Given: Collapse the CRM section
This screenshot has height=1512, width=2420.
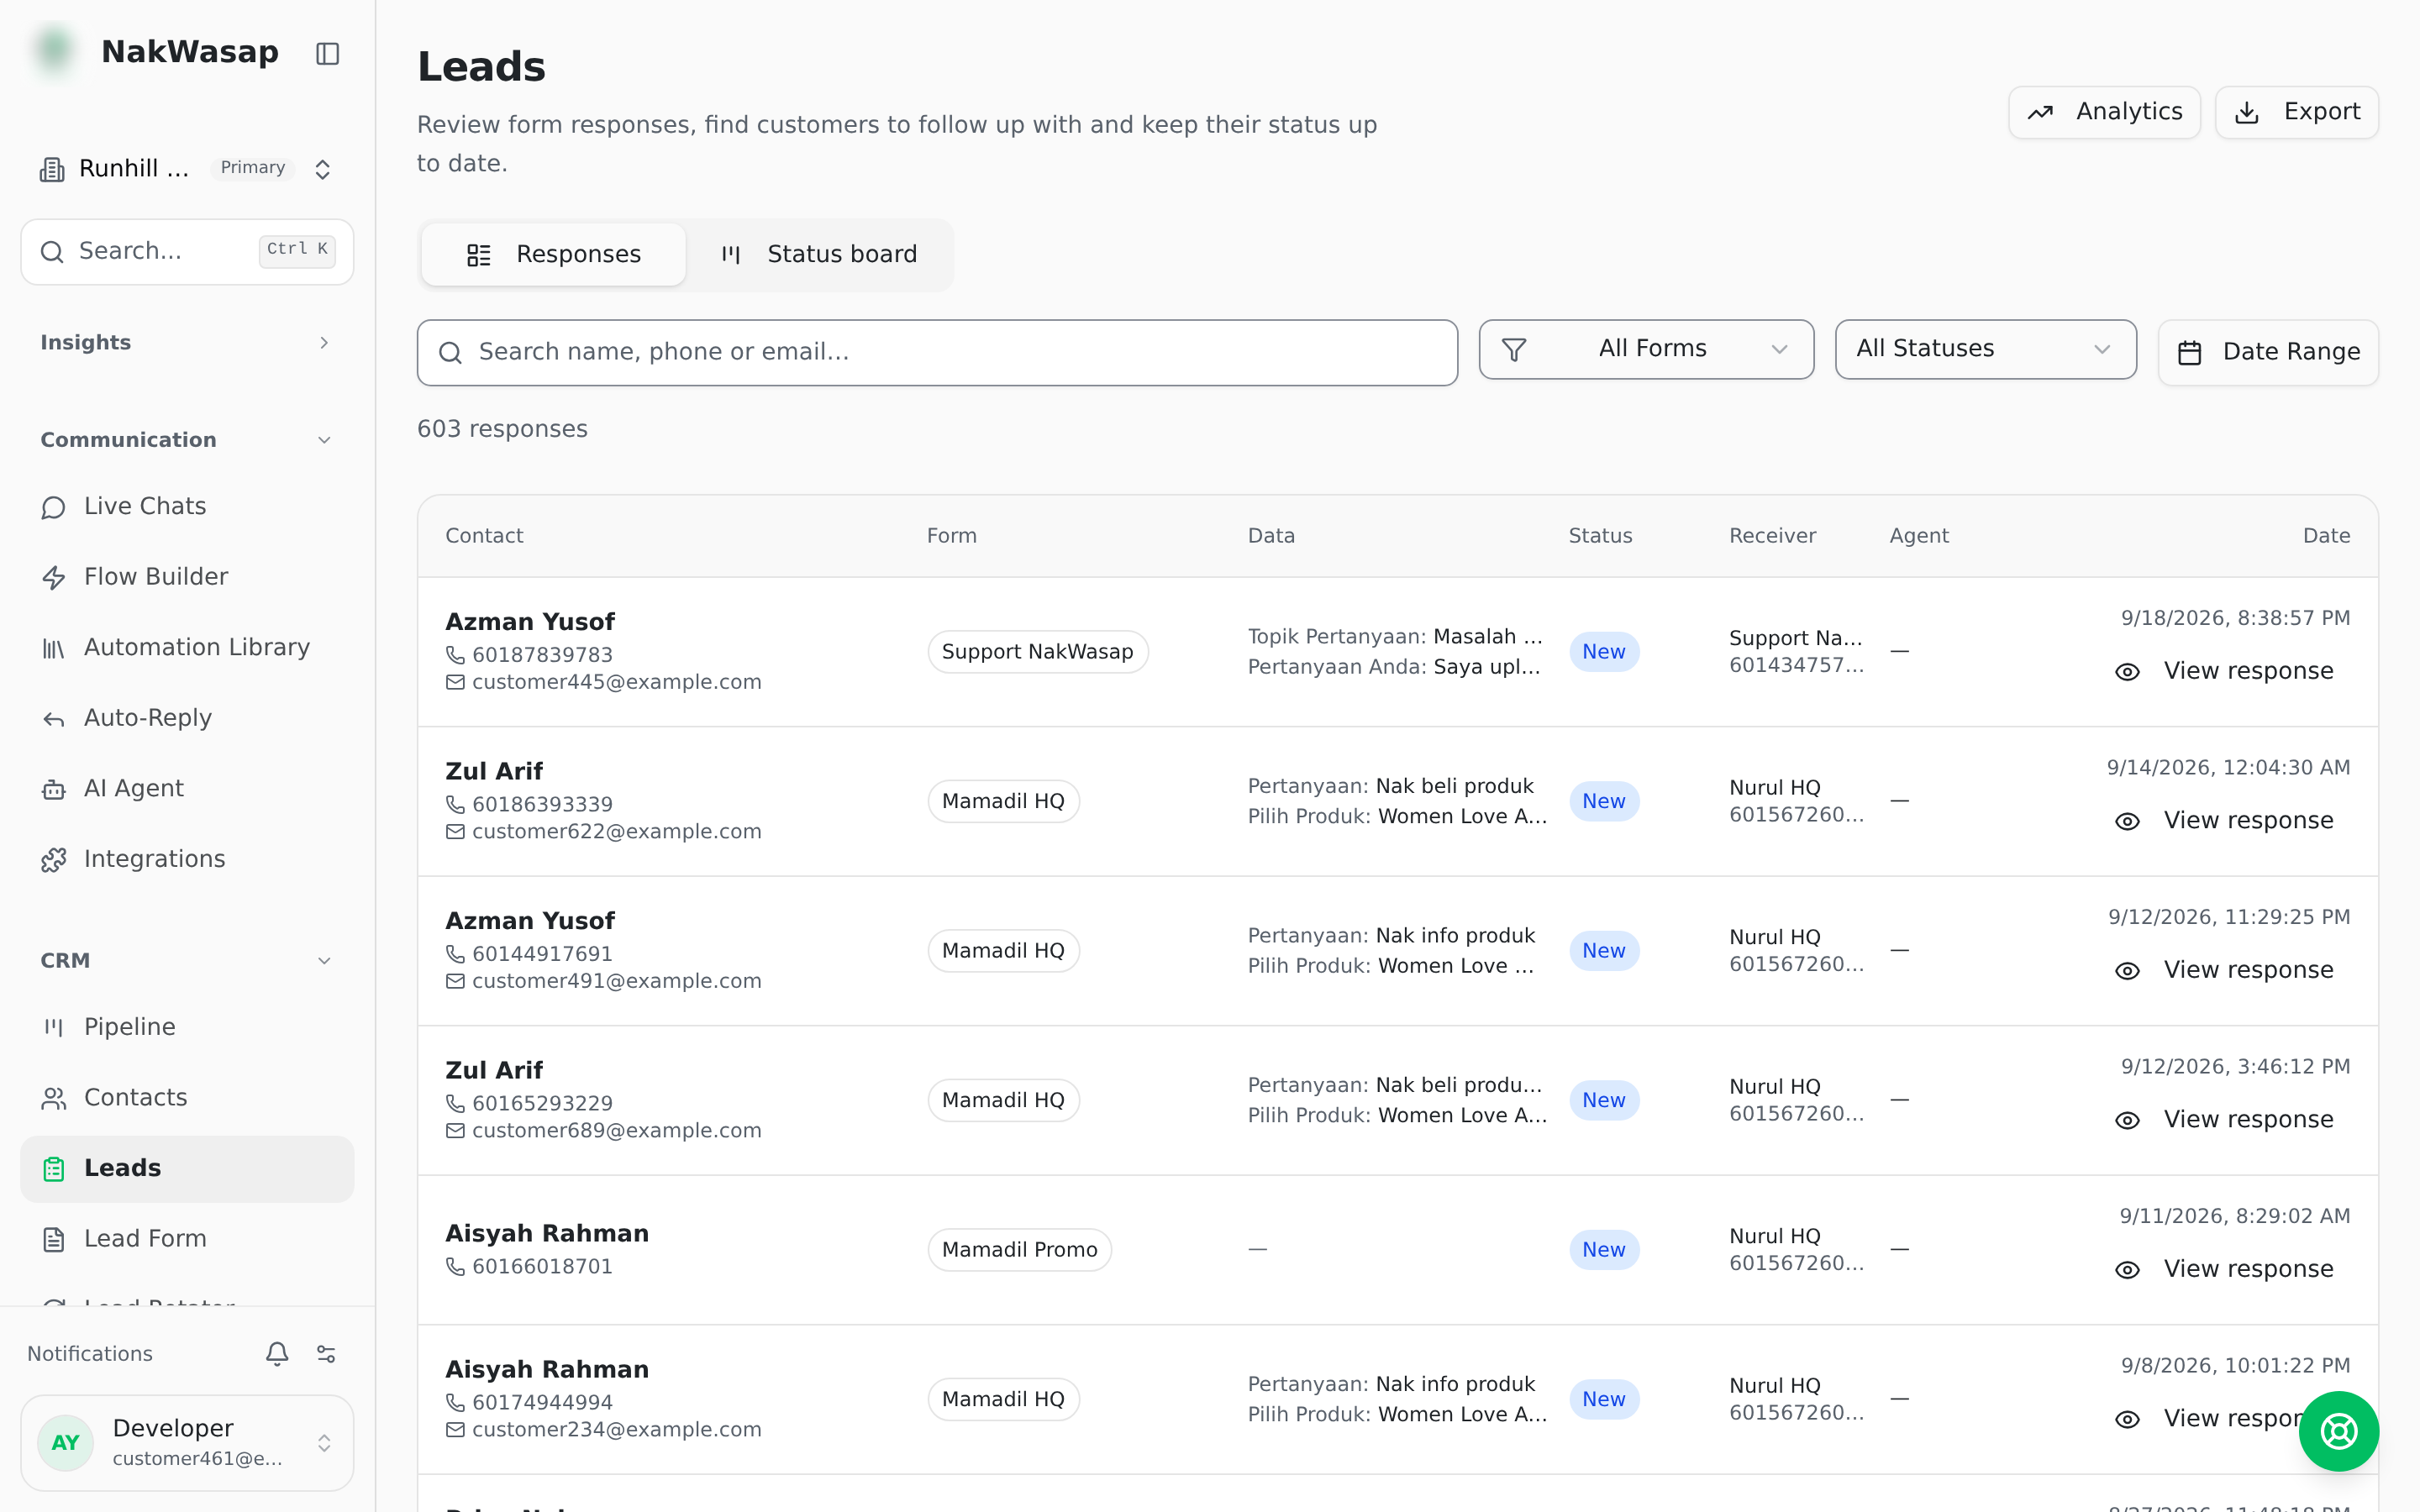Looking at the screenshot, I should (187, 961).
